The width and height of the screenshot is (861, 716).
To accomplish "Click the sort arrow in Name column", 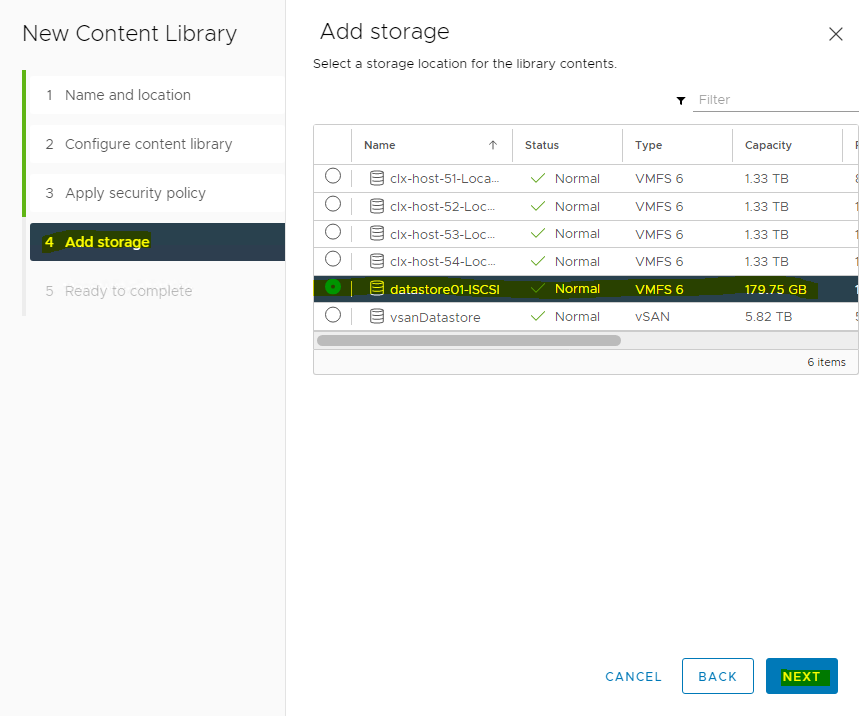I will [493, 145].
